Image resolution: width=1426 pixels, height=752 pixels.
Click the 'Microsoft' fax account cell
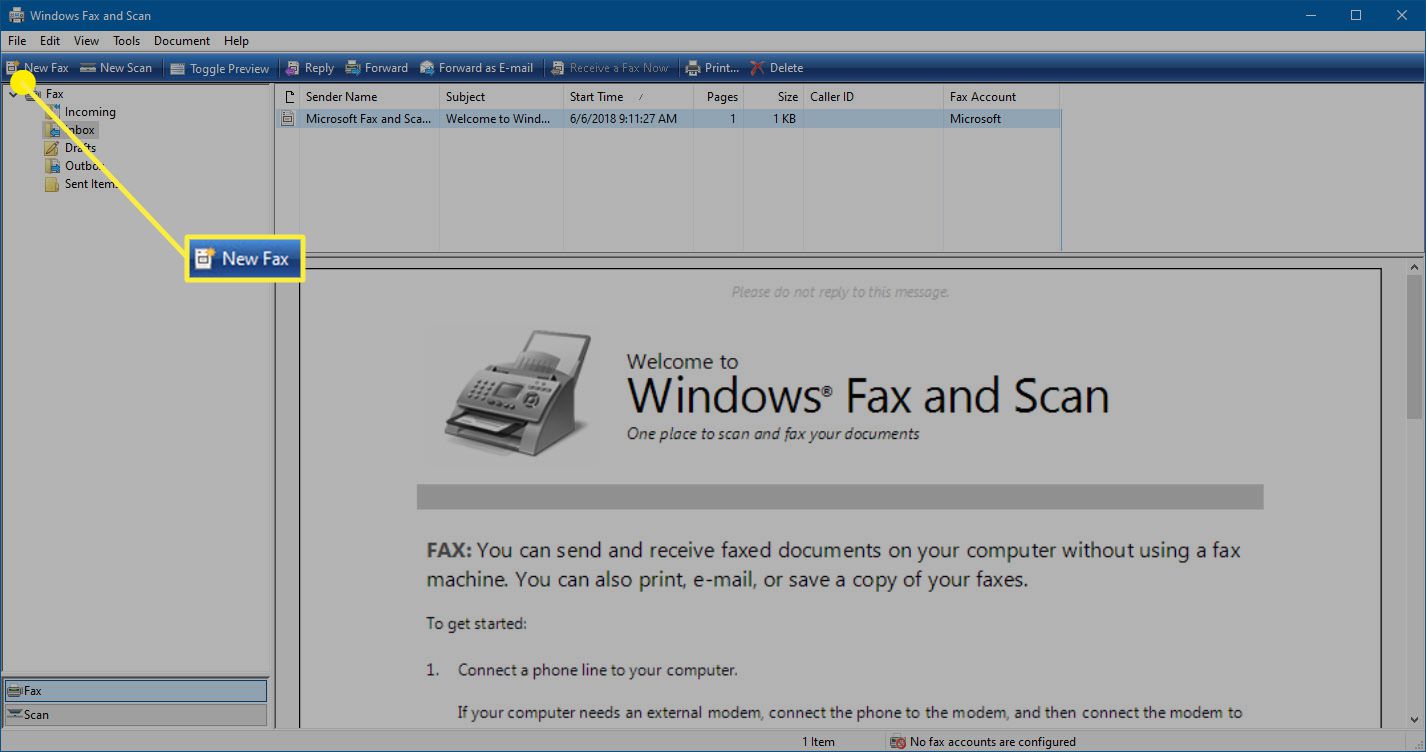(975, 118)
